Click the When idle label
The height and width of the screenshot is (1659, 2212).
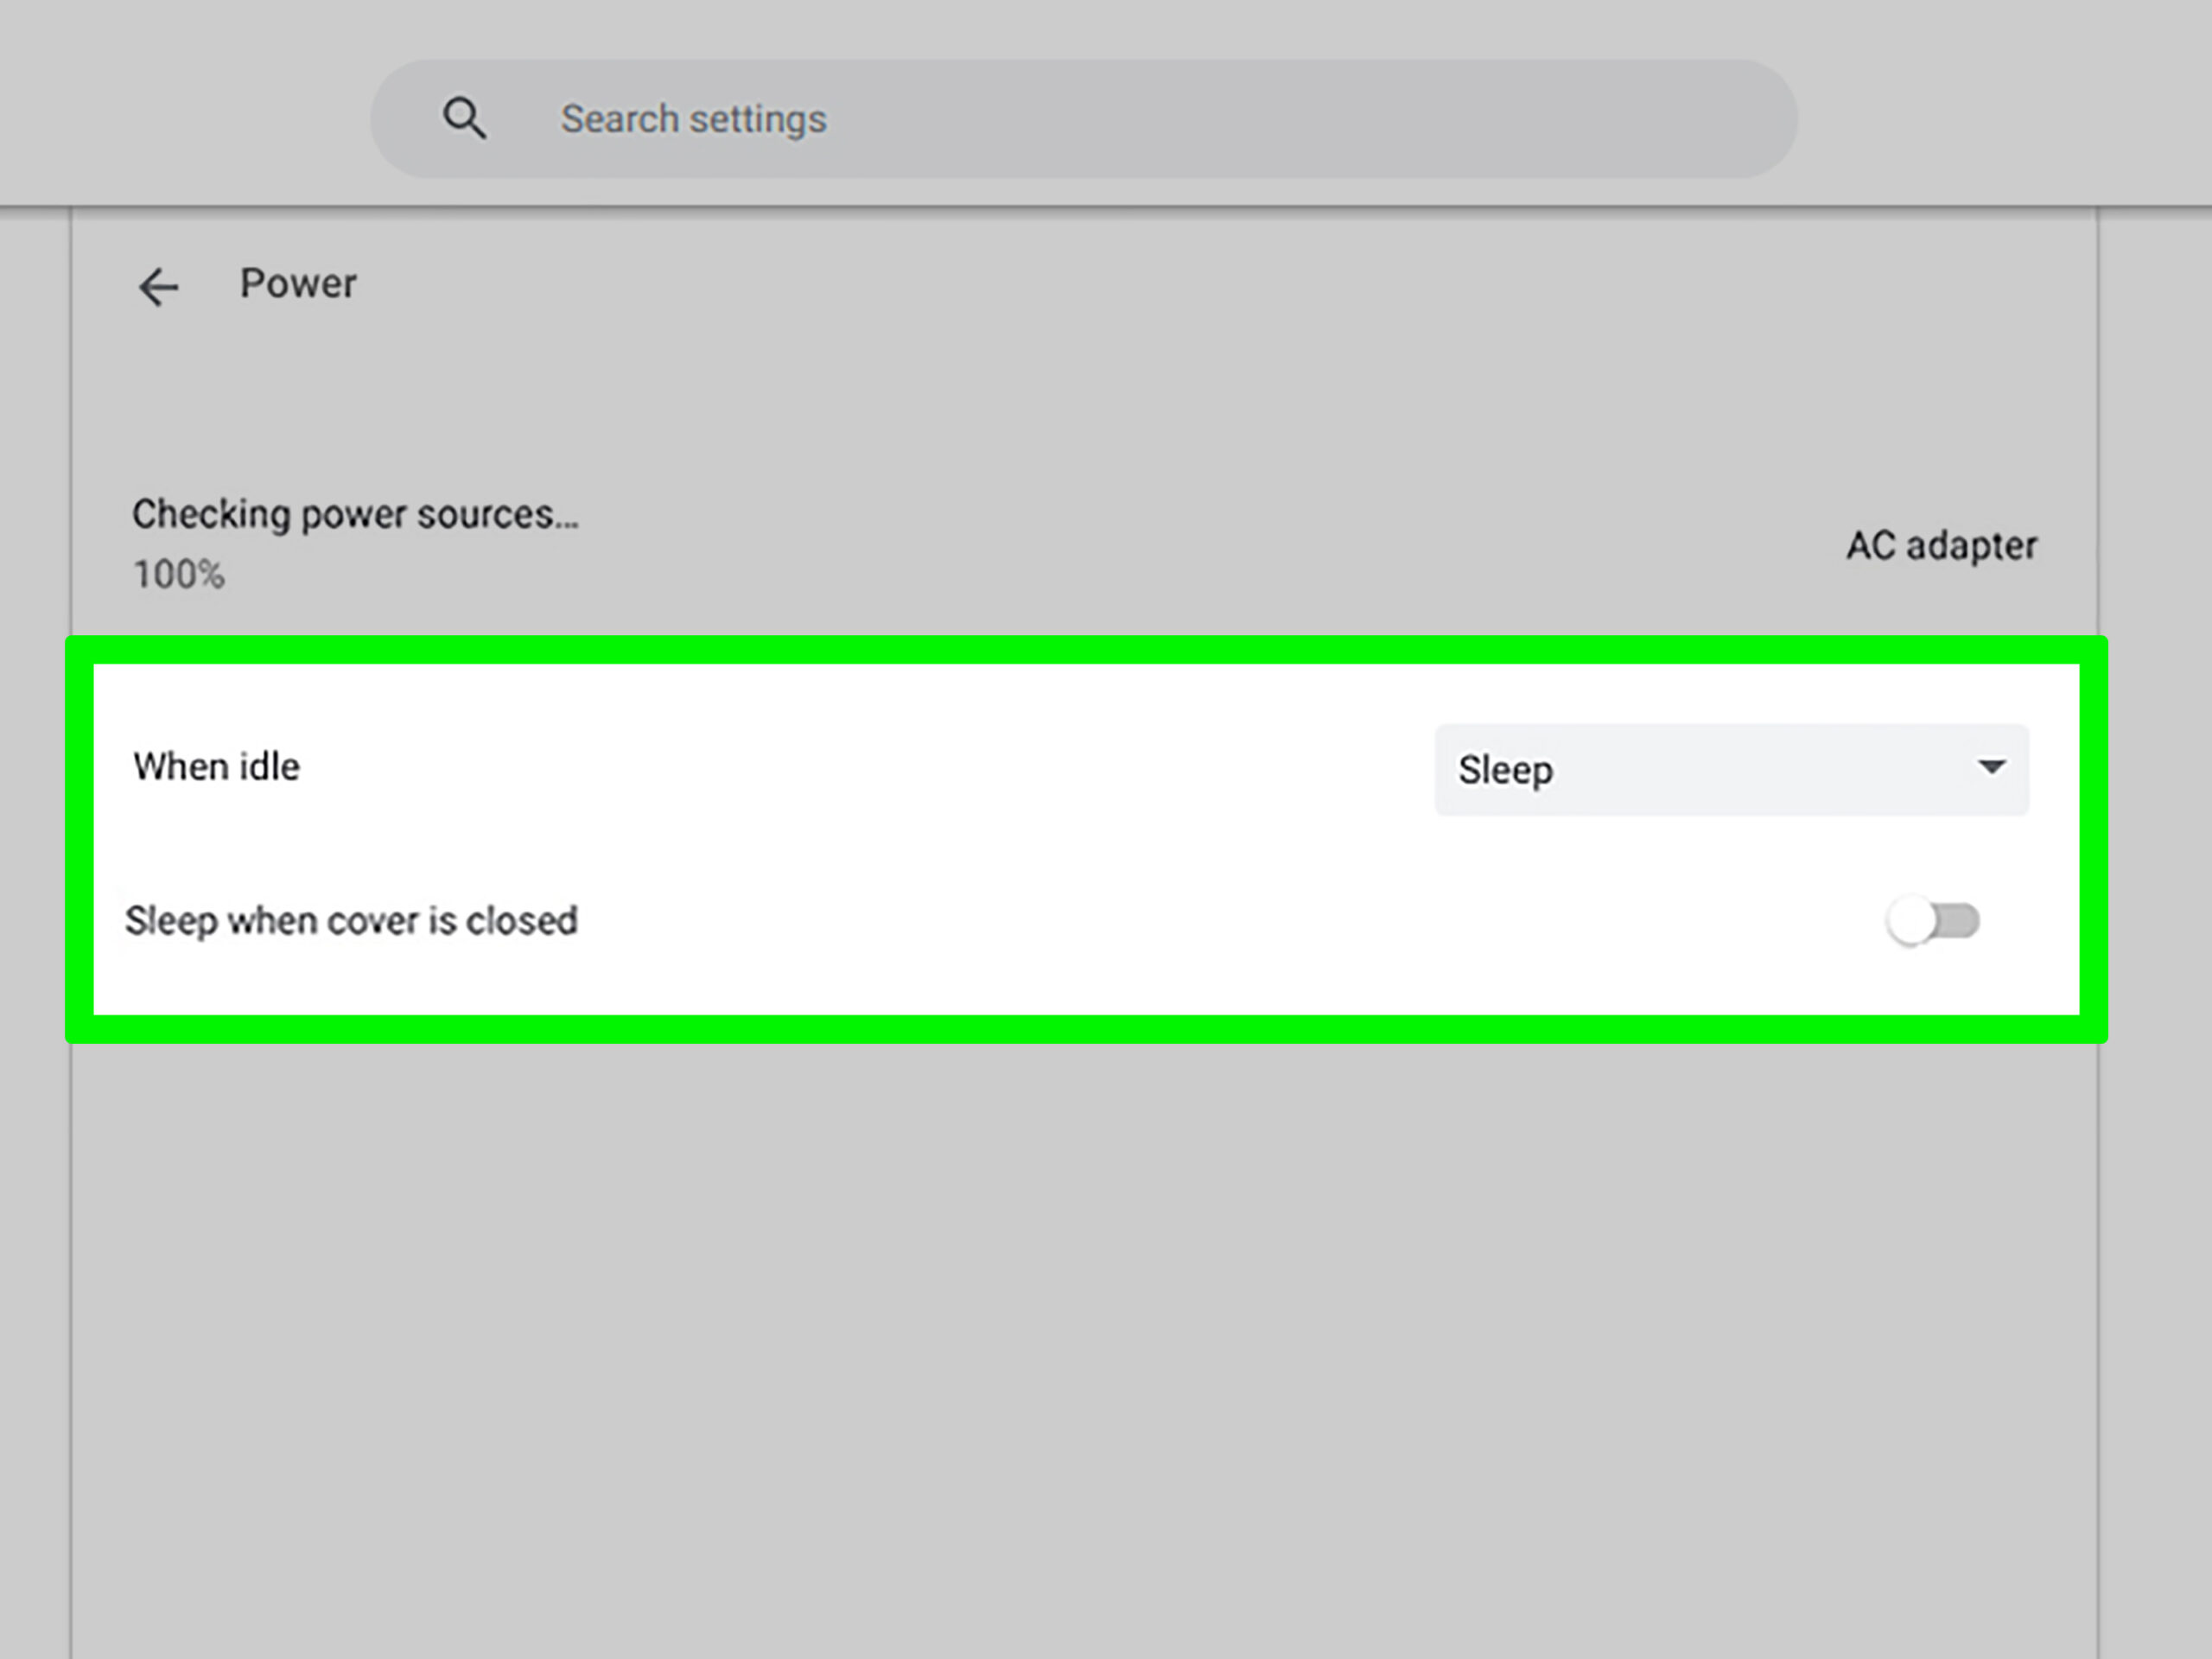click(216, 767)
